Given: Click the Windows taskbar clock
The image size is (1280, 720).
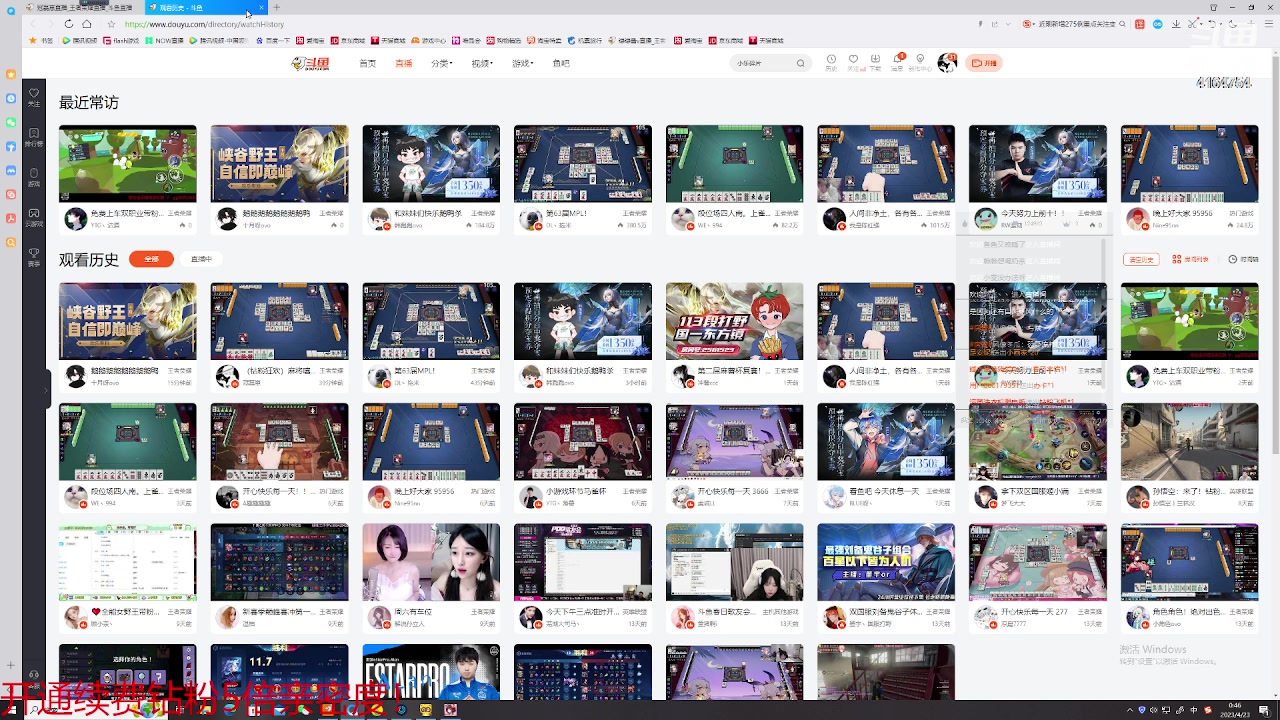Looking at the screenshot, I should pos(1235,710).
